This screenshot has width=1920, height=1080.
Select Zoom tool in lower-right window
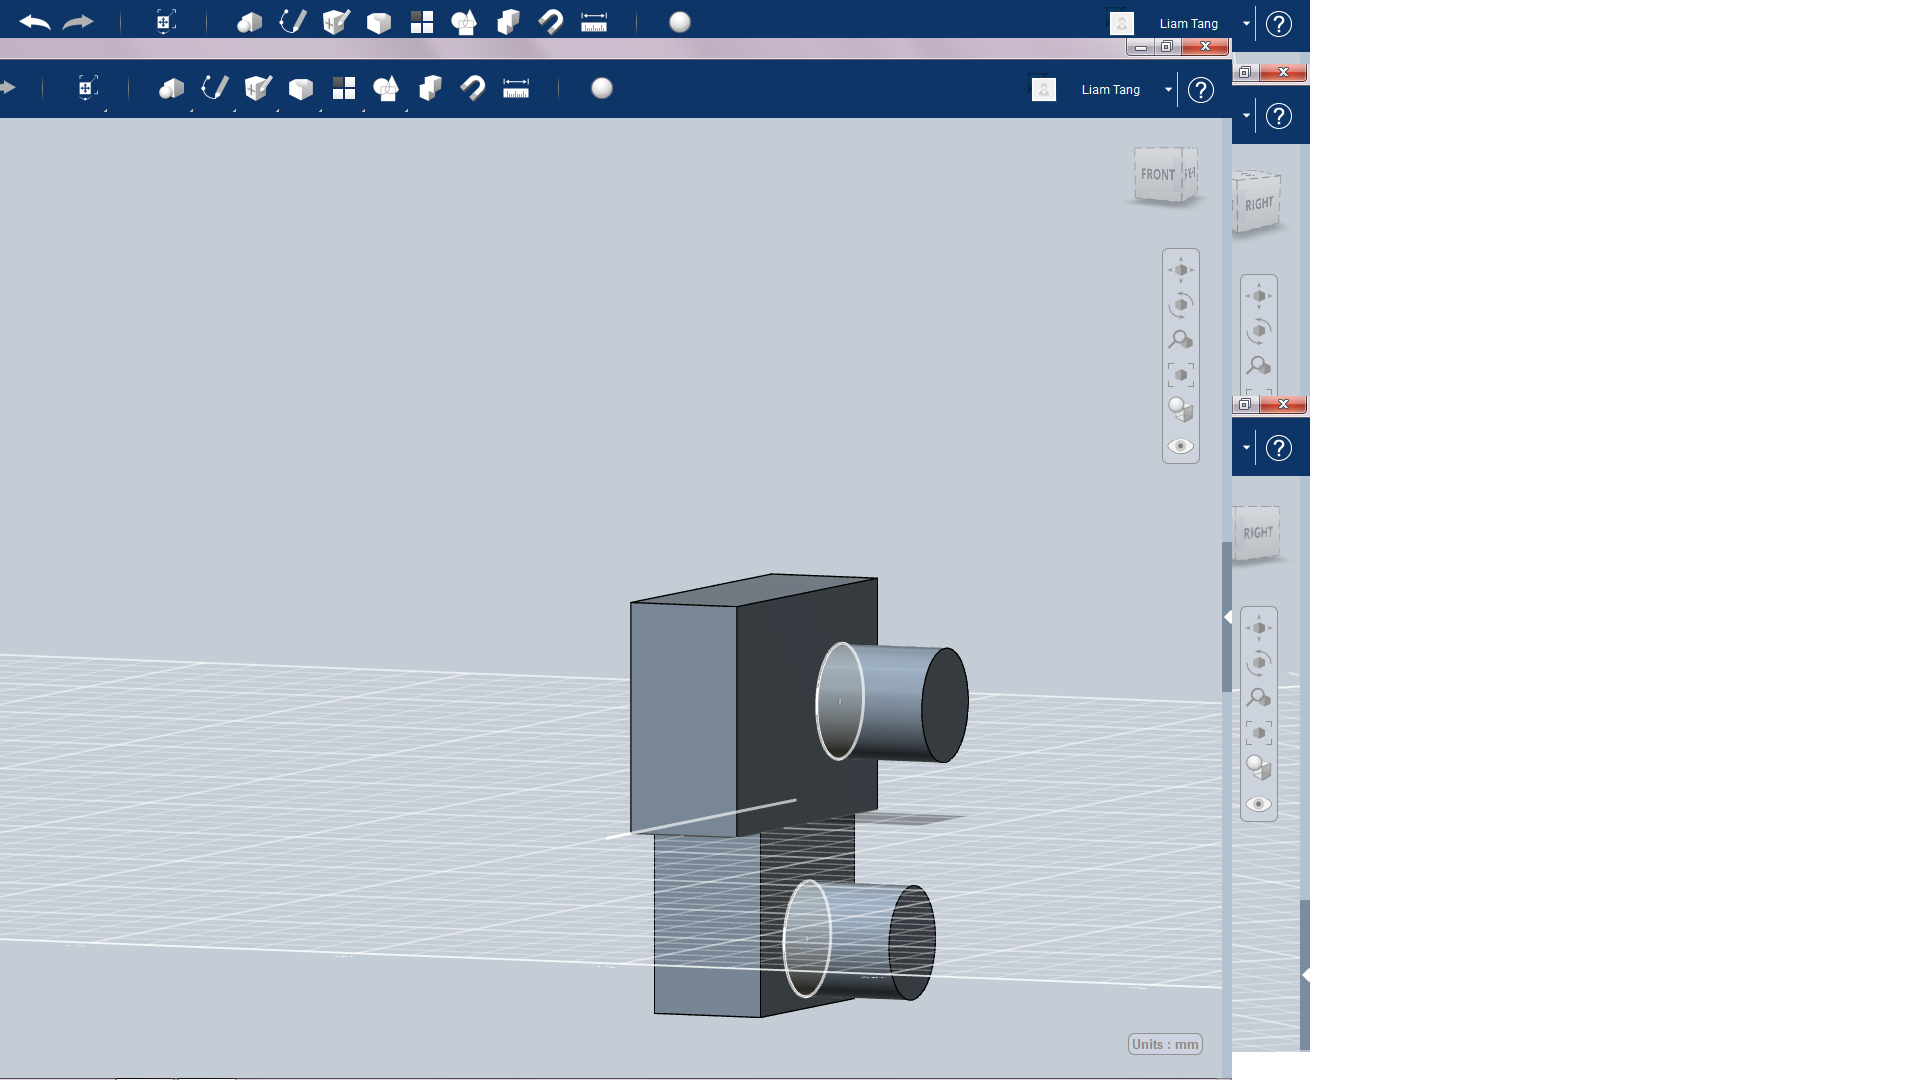1259,698
